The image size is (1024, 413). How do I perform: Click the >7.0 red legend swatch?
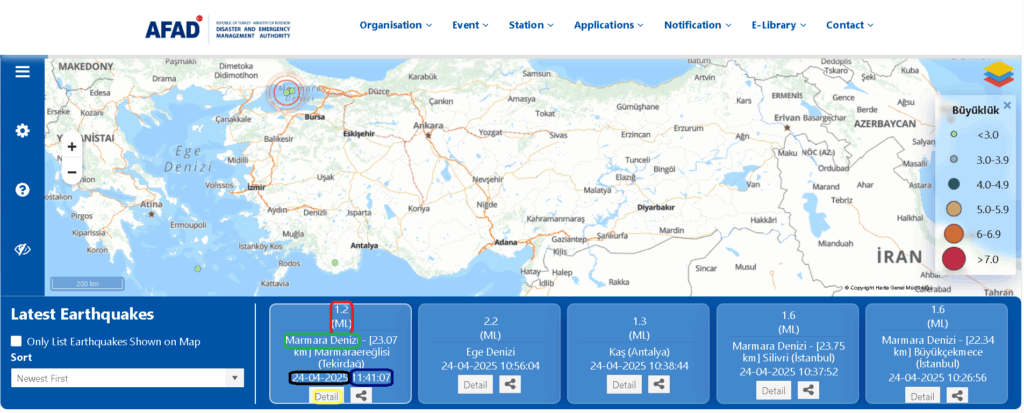pyautogui.click(x=953, y=259)
